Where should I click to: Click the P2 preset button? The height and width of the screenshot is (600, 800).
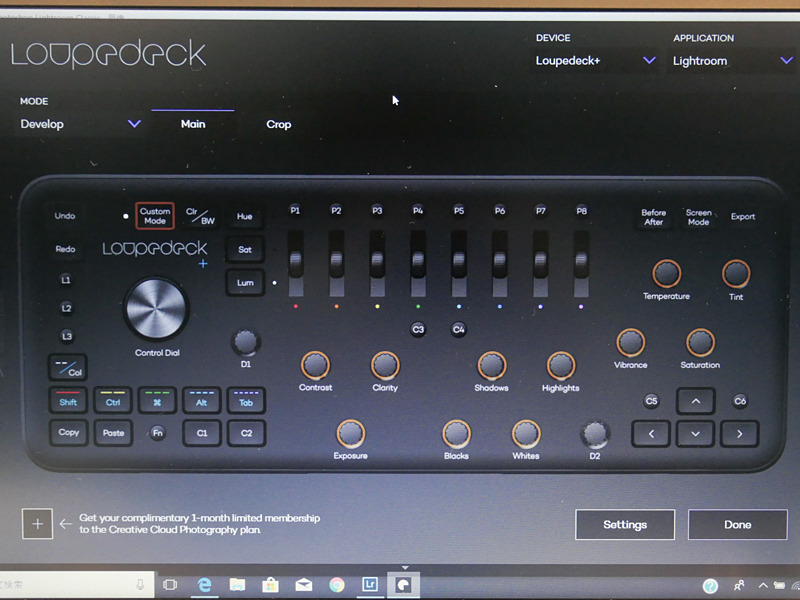pyautogui.click(x=336, y=210)
